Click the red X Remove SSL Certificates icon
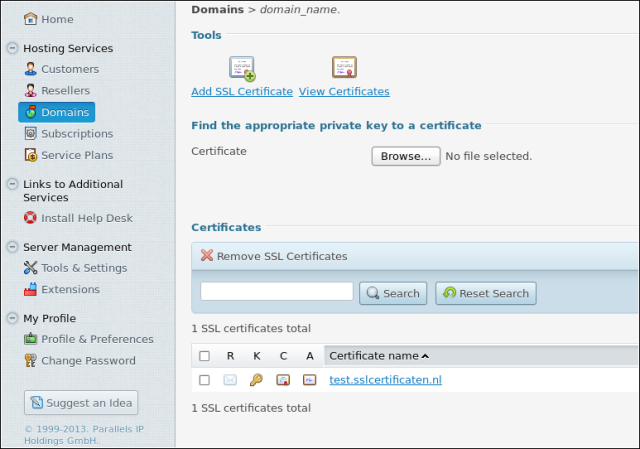 207,256
